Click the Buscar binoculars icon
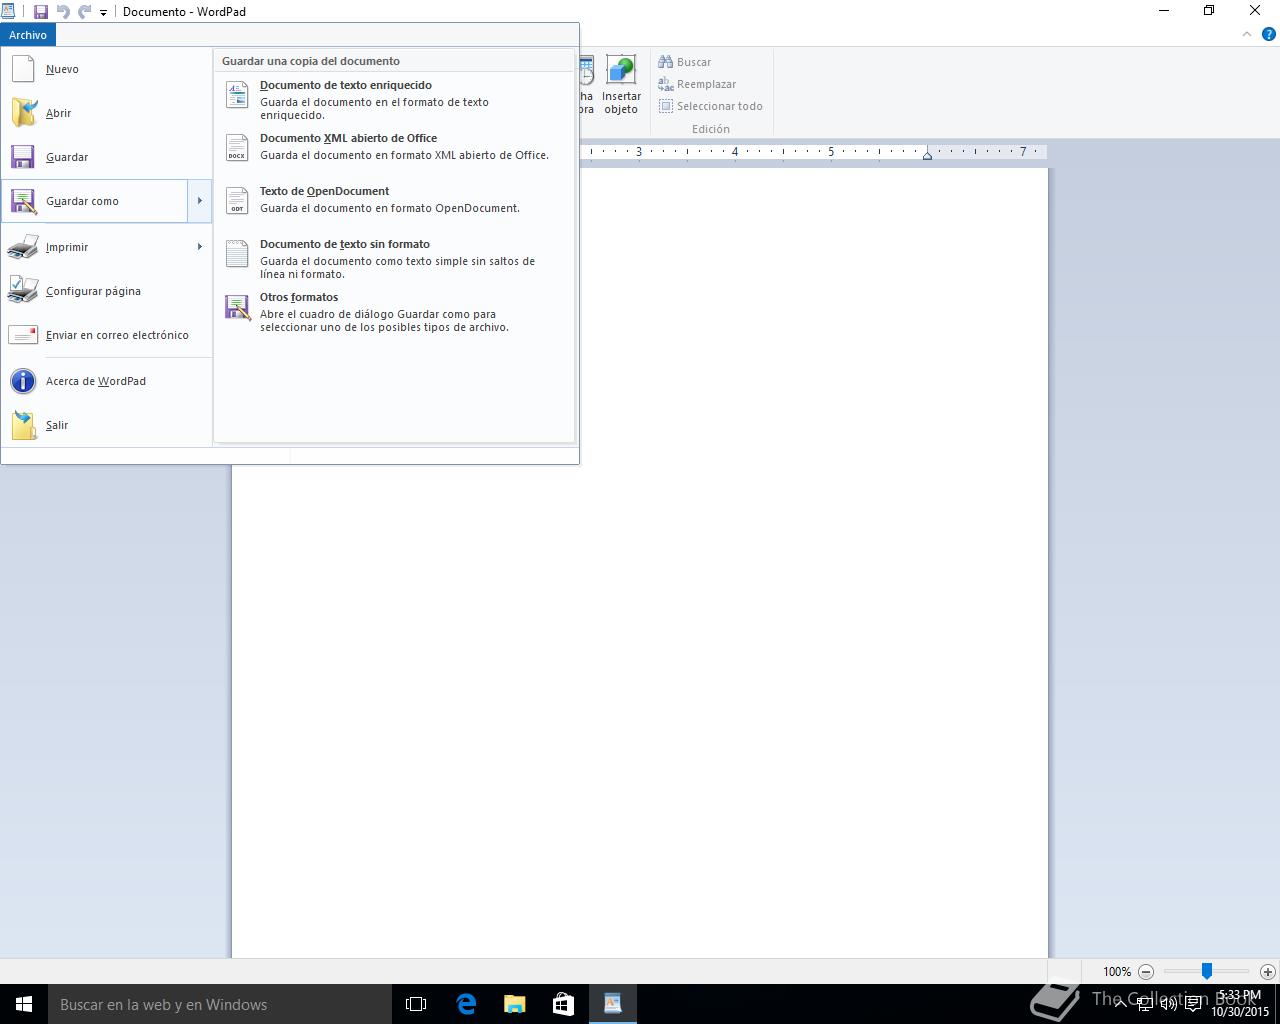This screenshot has width=1280, height=1024. [665, 62]
